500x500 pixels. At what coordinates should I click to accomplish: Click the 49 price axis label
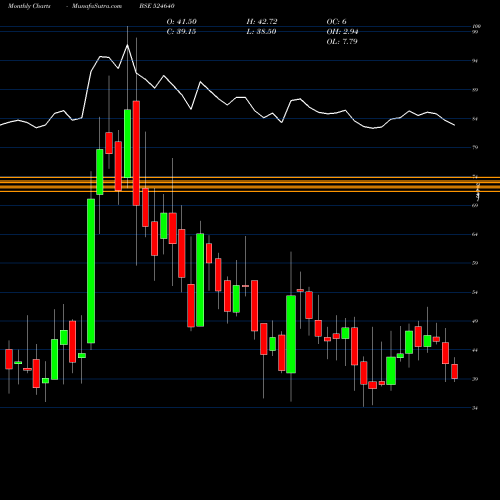(475, 321)
